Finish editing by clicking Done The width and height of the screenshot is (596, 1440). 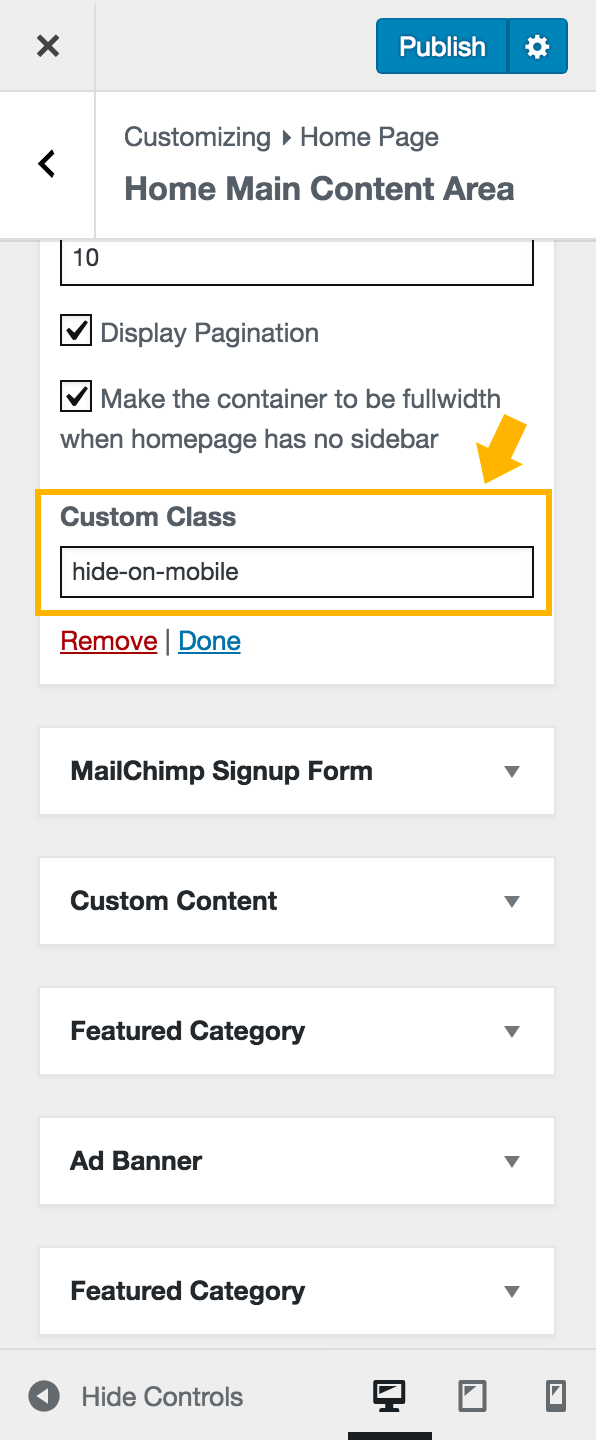[x=209, y=640]
